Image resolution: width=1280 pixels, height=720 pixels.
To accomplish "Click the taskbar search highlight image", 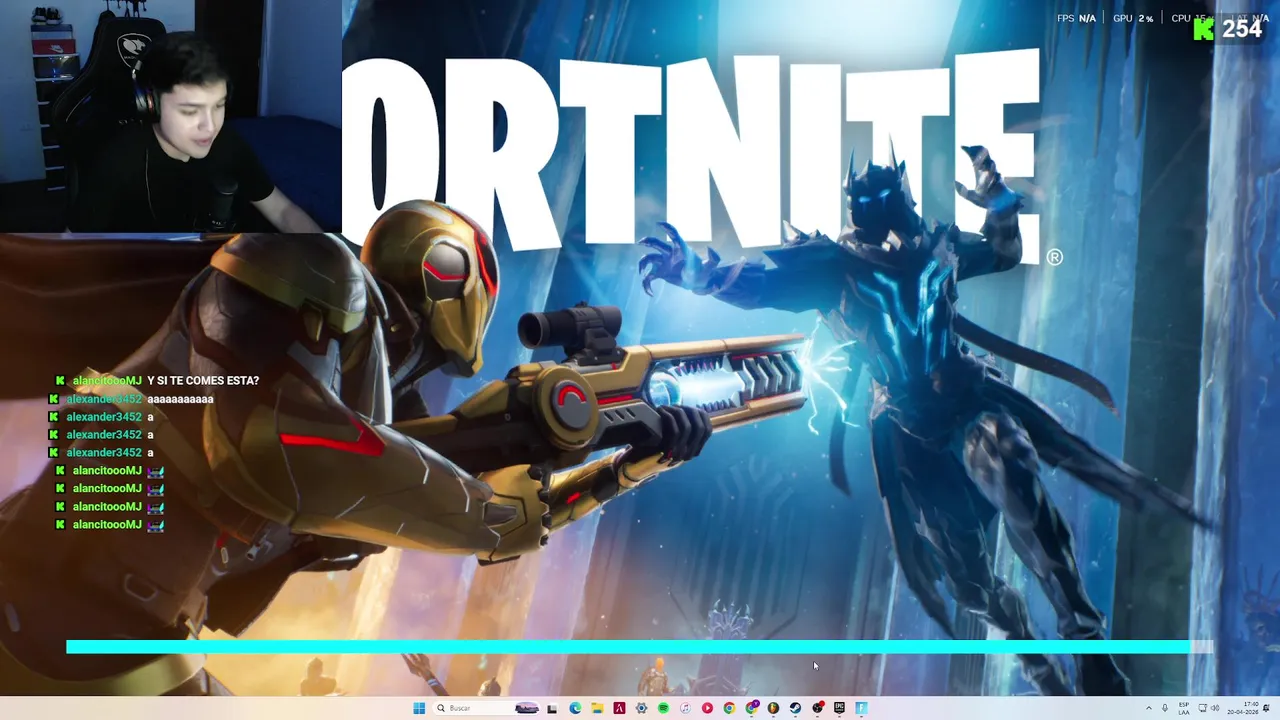I will (x=527, y=708).
